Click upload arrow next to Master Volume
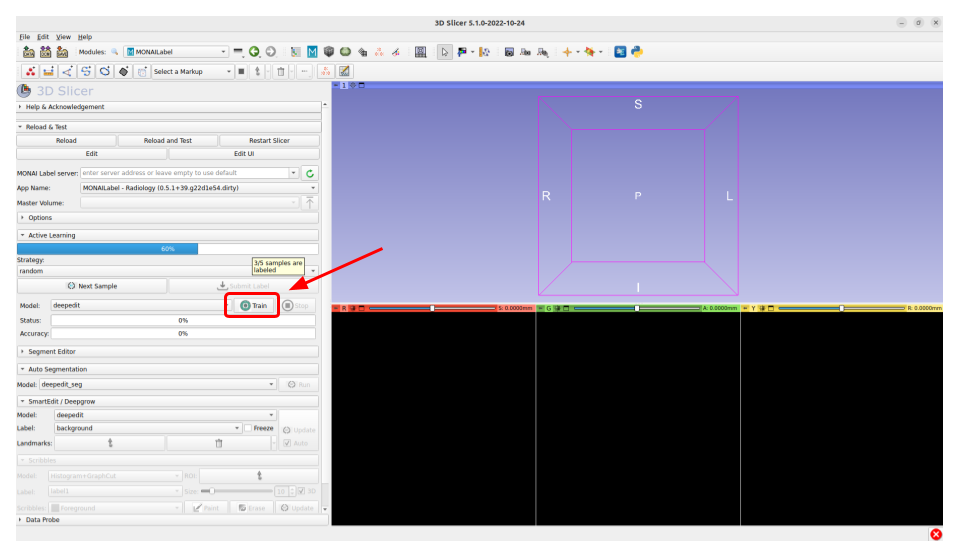 (310, 203)
